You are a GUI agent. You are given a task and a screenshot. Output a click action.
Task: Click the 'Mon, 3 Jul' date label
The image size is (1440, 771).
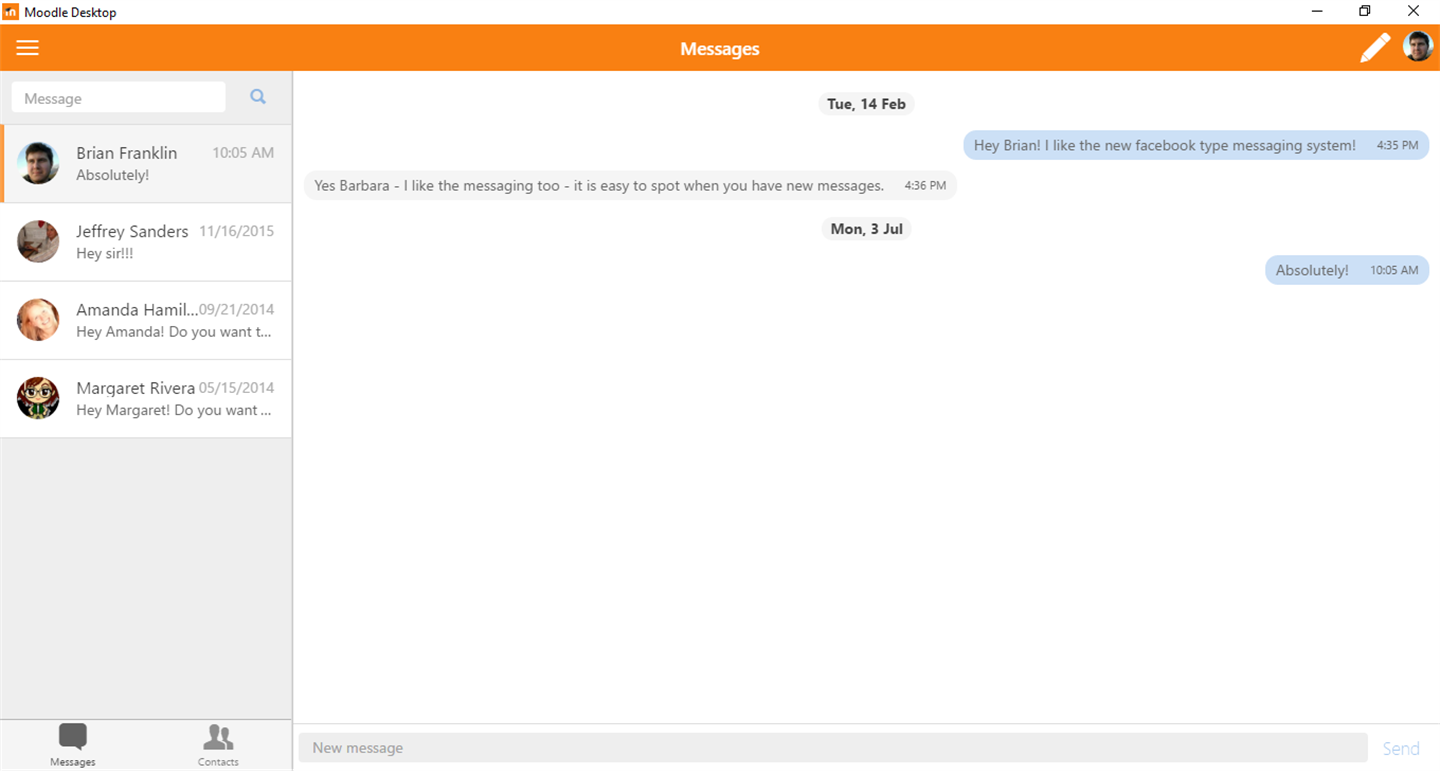[866, 229]
